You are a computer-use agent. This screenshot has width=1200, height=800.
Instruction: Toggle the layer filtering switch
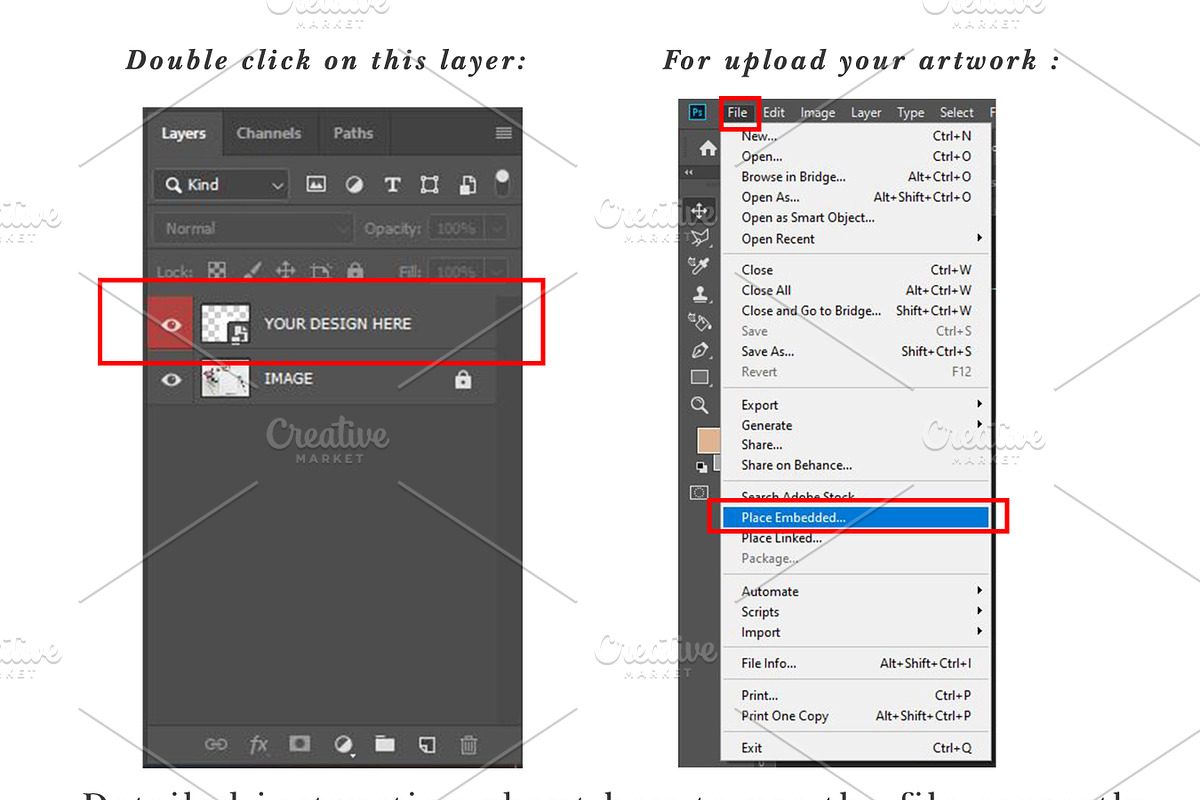click(x=502, y=182)
